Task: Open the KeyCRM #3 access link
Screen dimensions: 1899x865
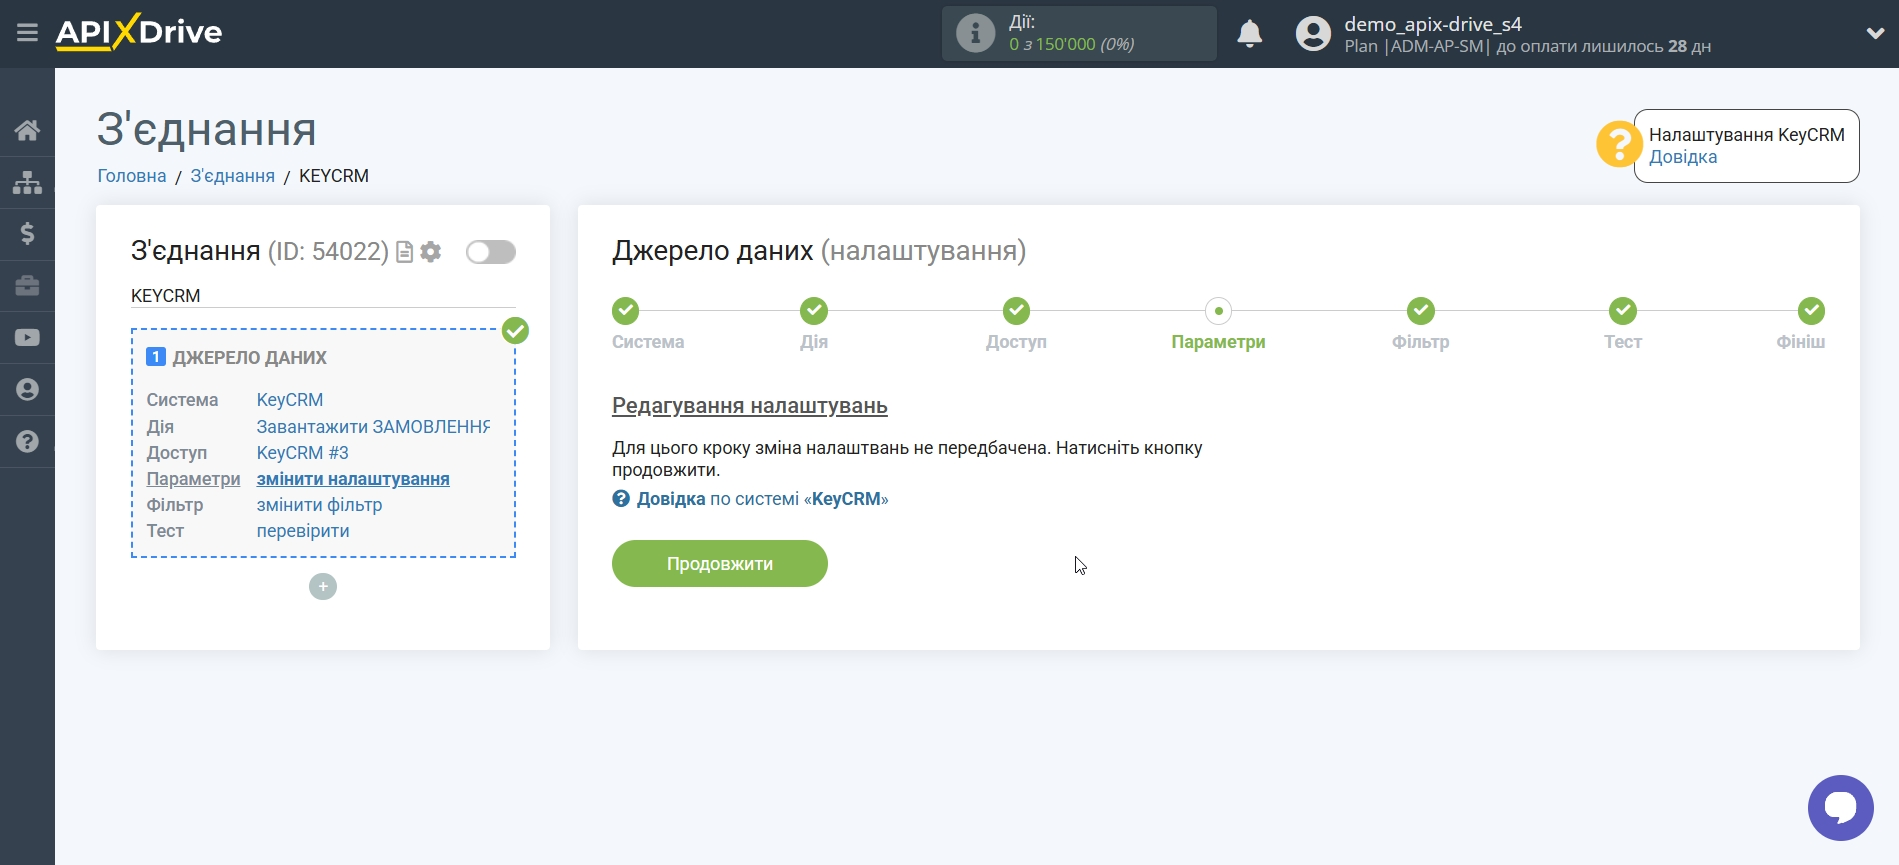Action: (x=303, y=453)
